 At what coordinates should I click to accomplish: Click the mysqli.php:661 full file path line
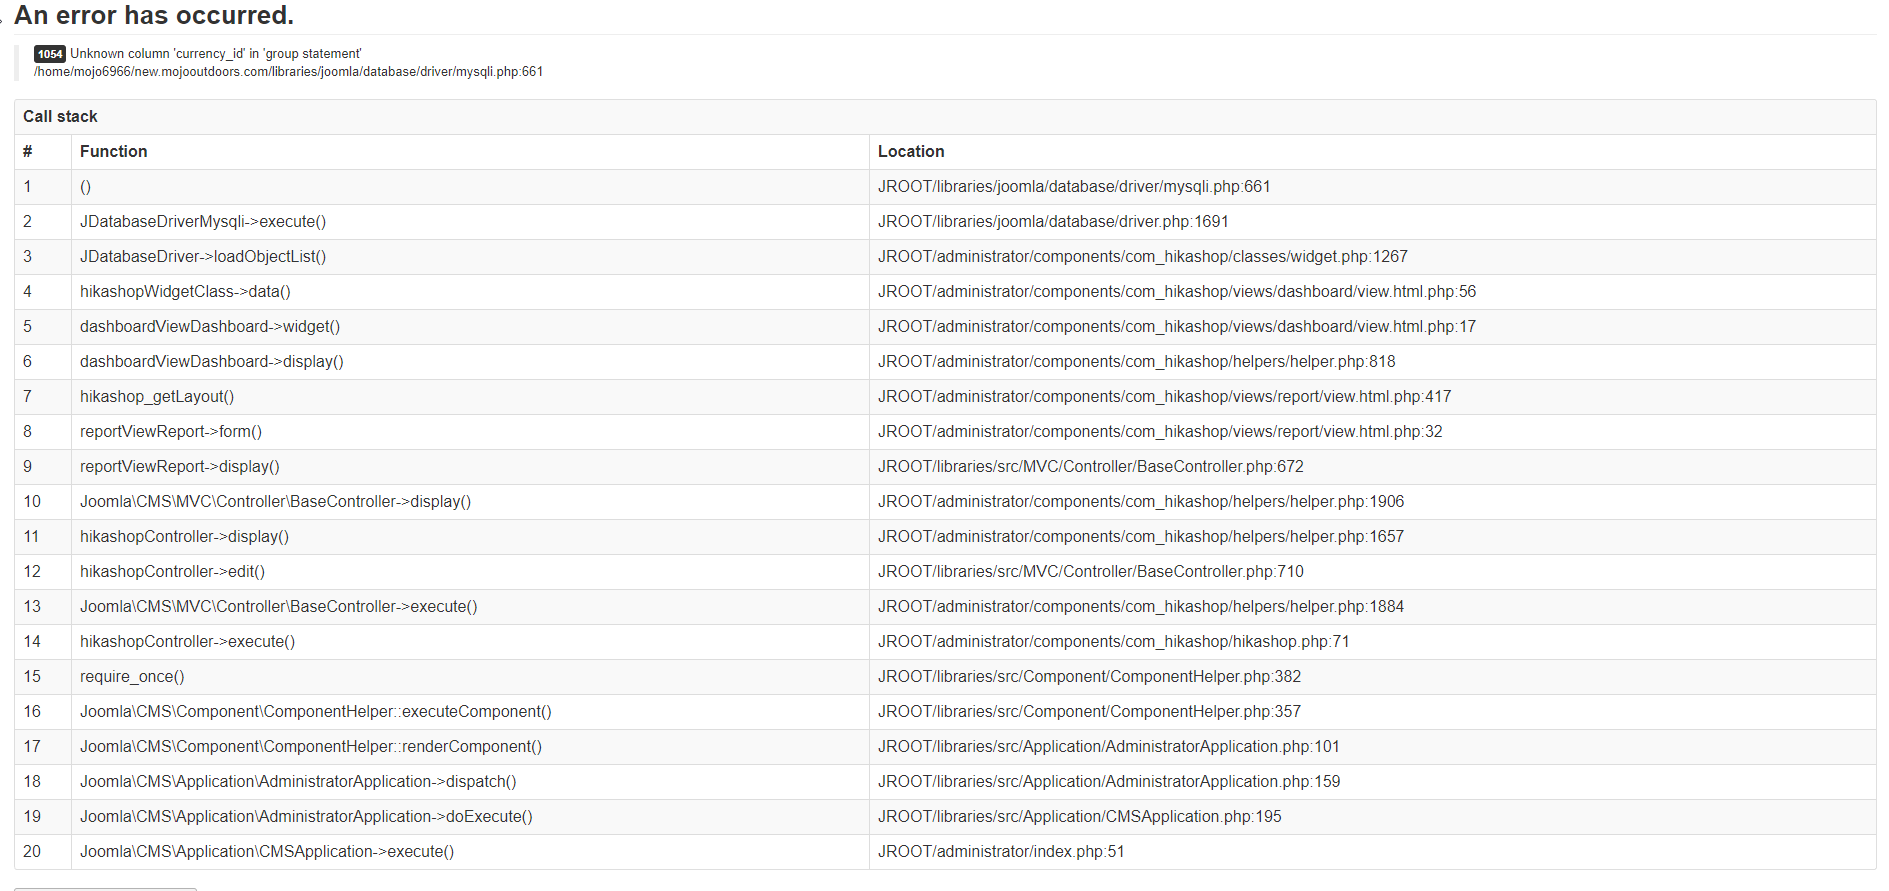288,72
